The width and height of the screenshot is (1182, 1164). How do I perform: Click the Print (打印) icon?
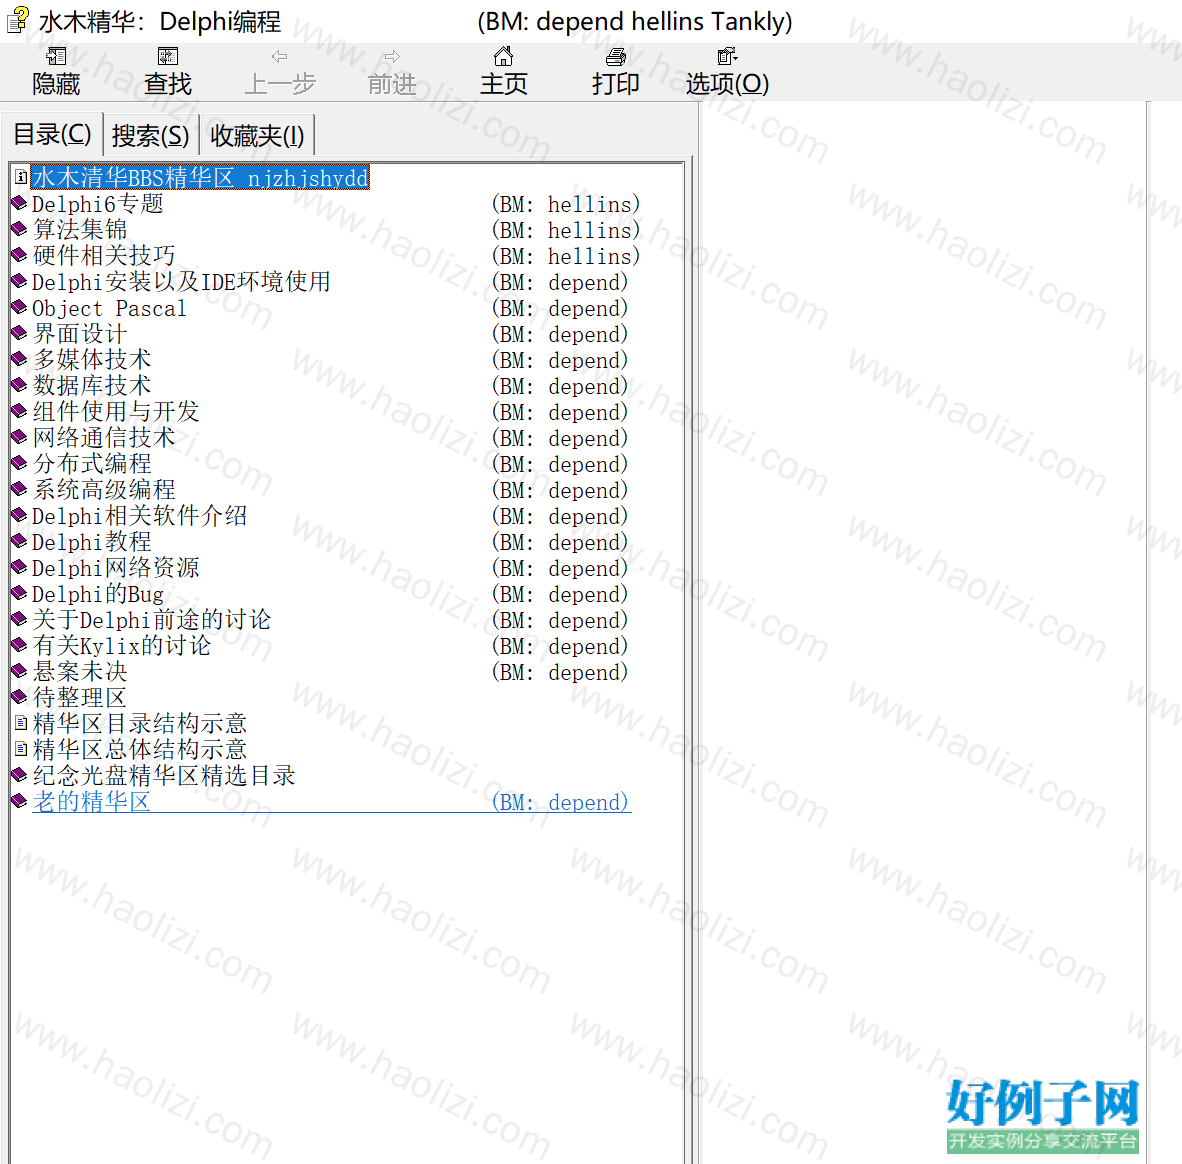(616, 57)
